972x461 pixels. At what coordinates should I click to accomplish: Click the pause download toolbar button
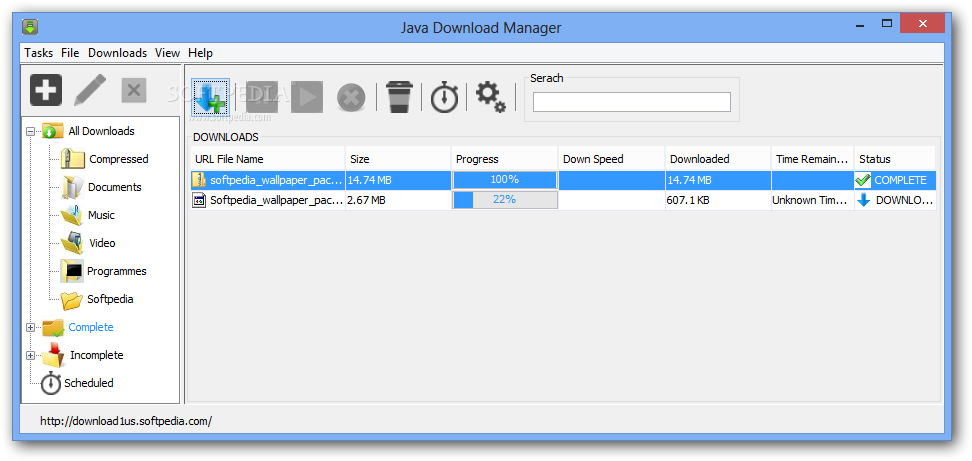point(262,97)
